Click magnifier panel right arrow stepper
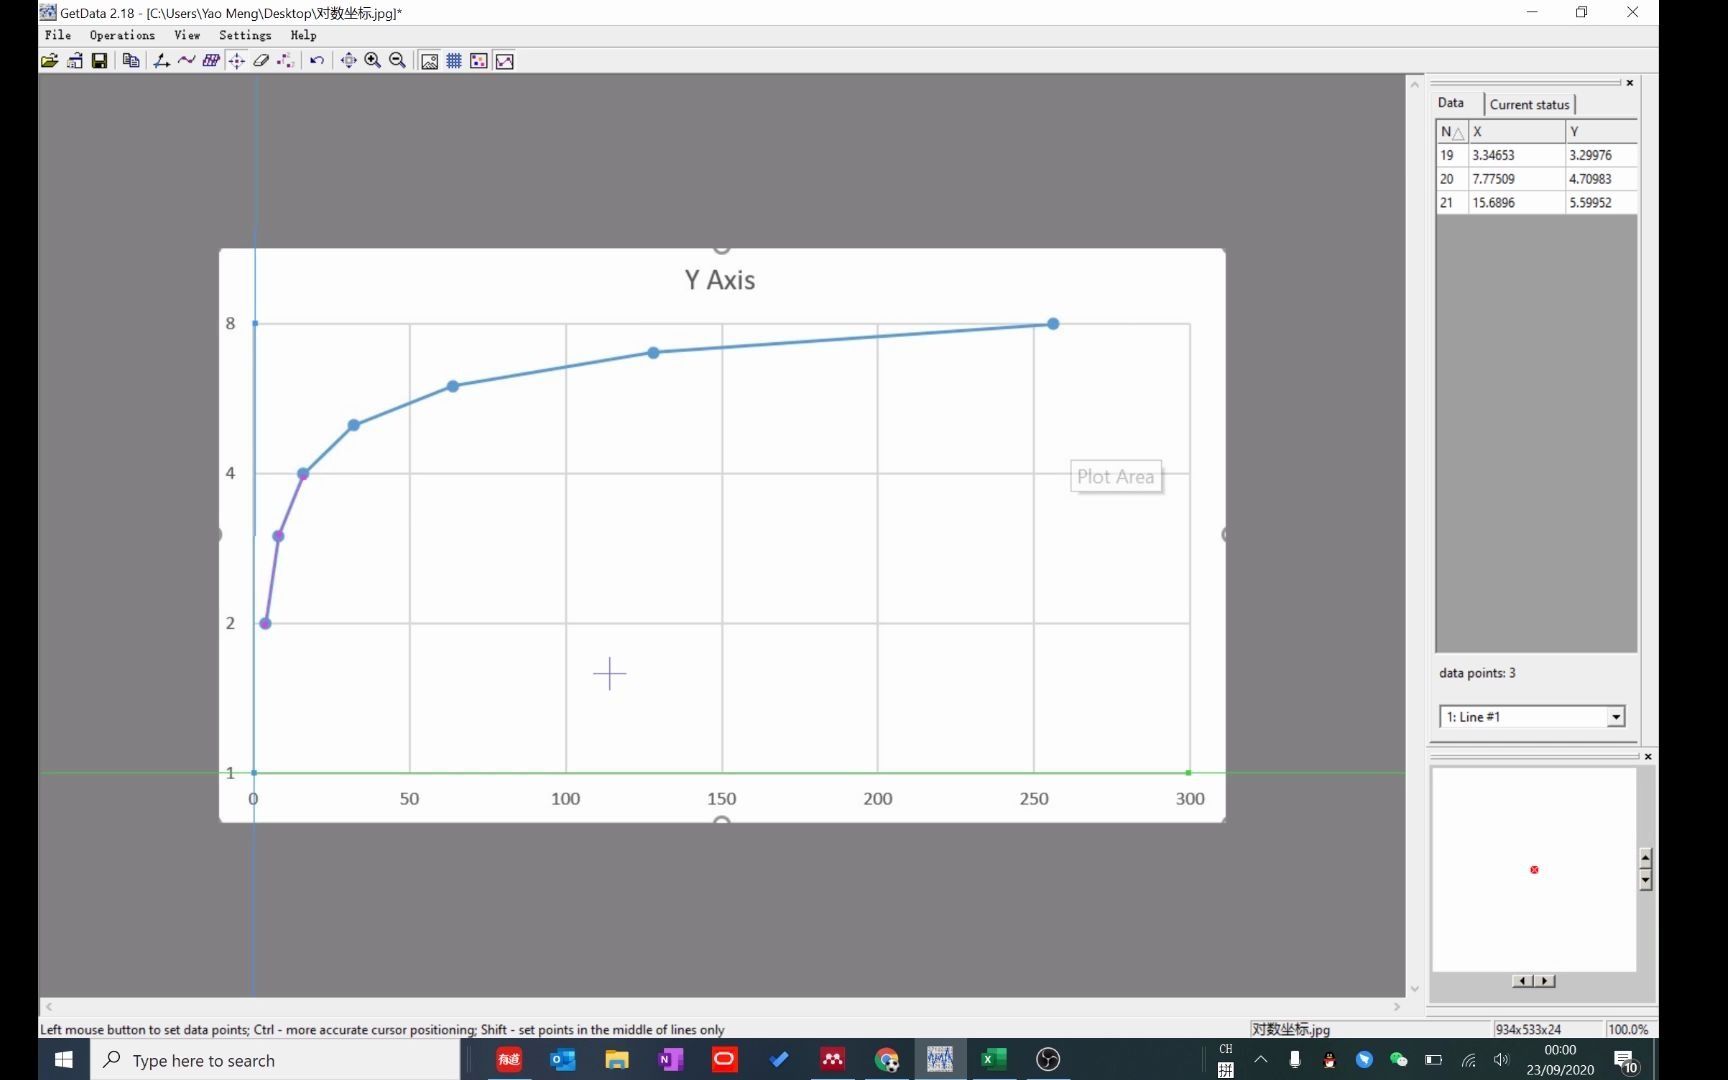 (1546, 981)
